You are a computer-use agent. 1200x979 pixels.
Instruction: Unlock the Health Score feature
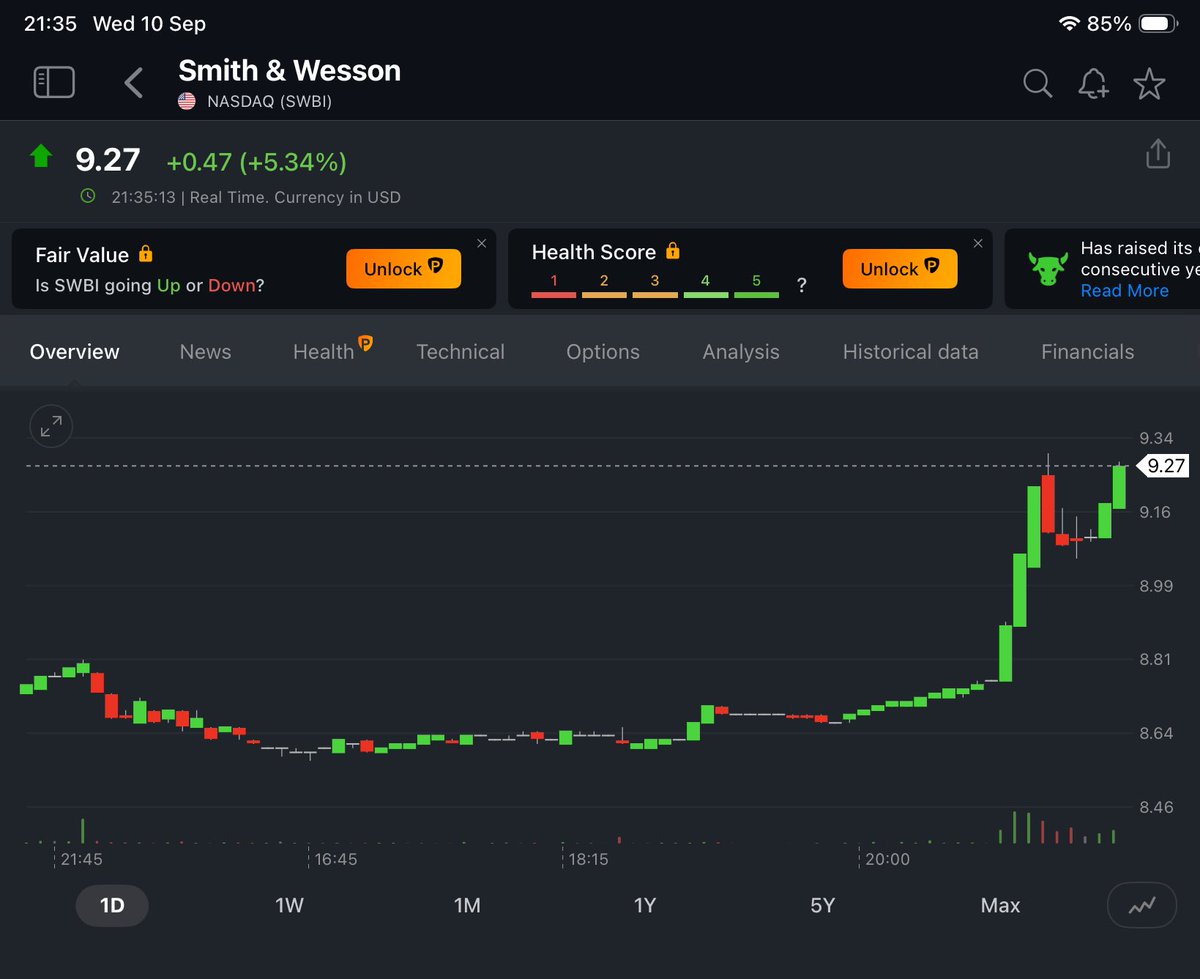(x=900, y=269)
